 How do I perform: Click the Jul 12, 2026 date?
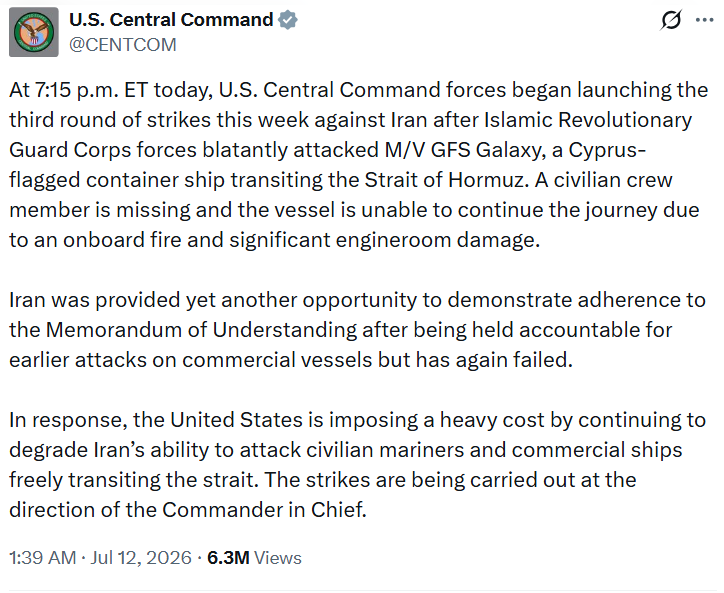pyautogui.click(x=141, y=557)
